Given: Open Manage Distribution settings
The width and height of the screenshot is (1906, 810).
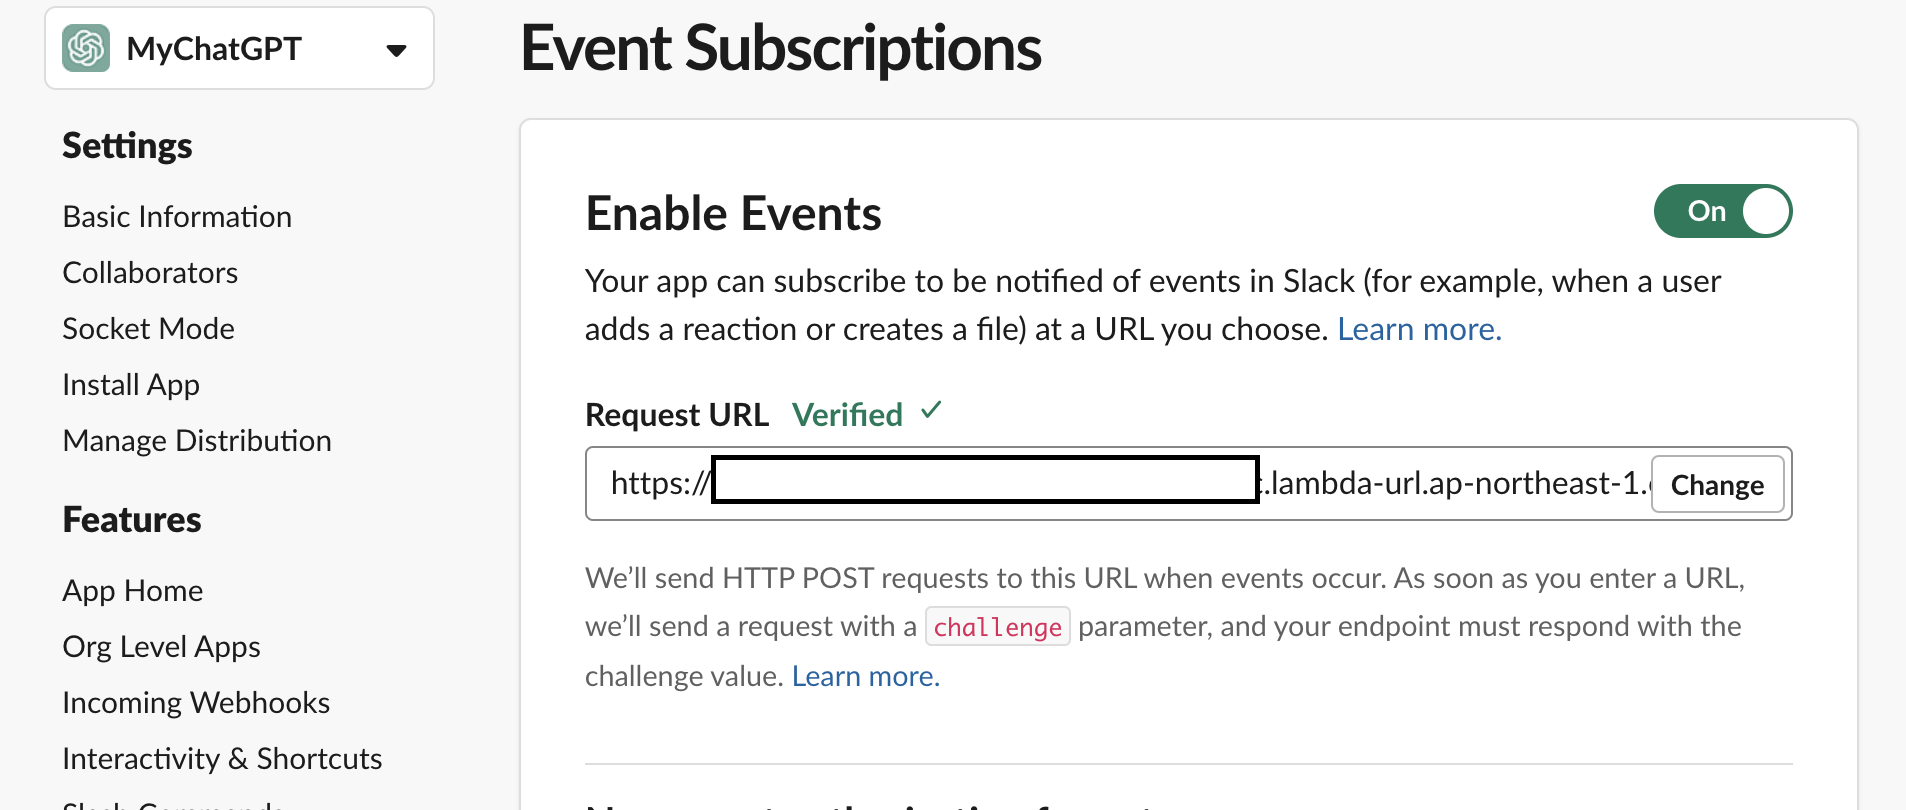Looking at the screenshot, I should [197, 441].
